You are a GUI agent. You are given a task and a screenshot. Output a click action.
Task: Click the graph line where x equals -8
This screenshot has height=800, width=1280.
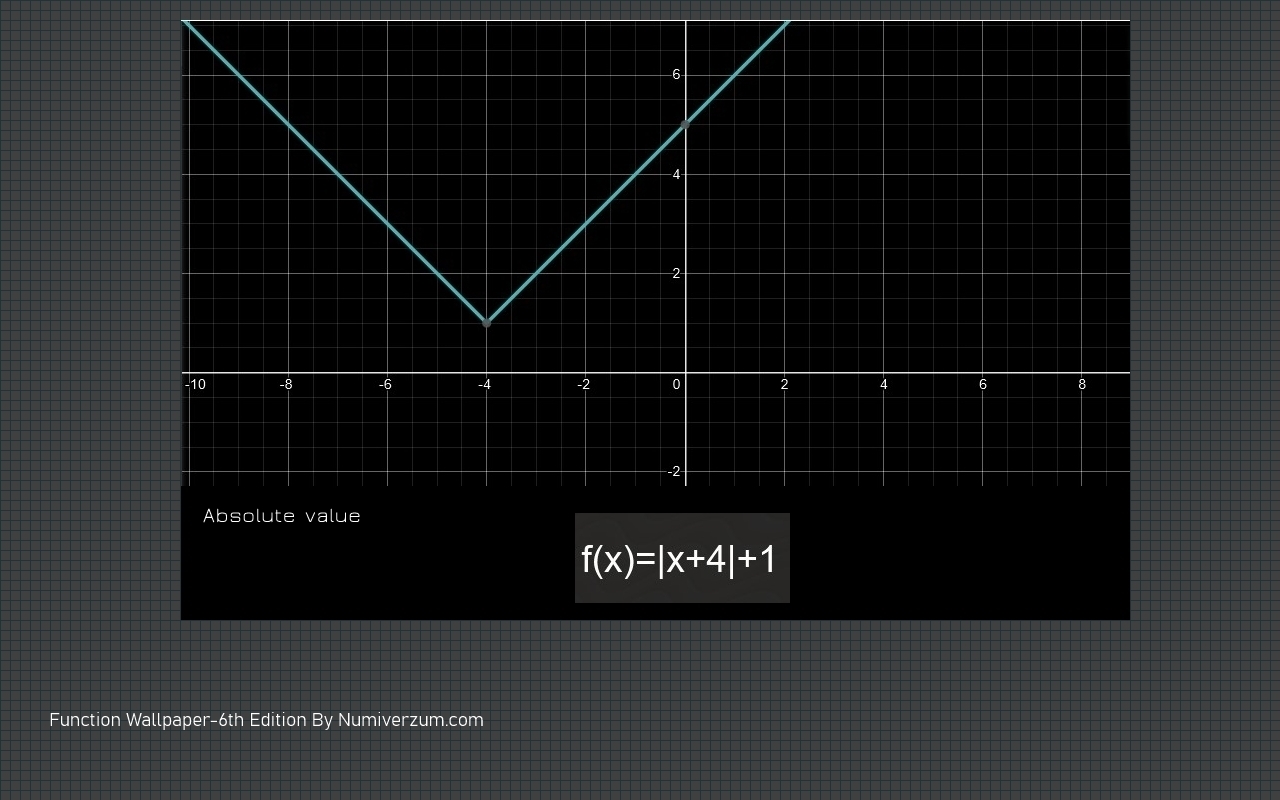[289, 124]
